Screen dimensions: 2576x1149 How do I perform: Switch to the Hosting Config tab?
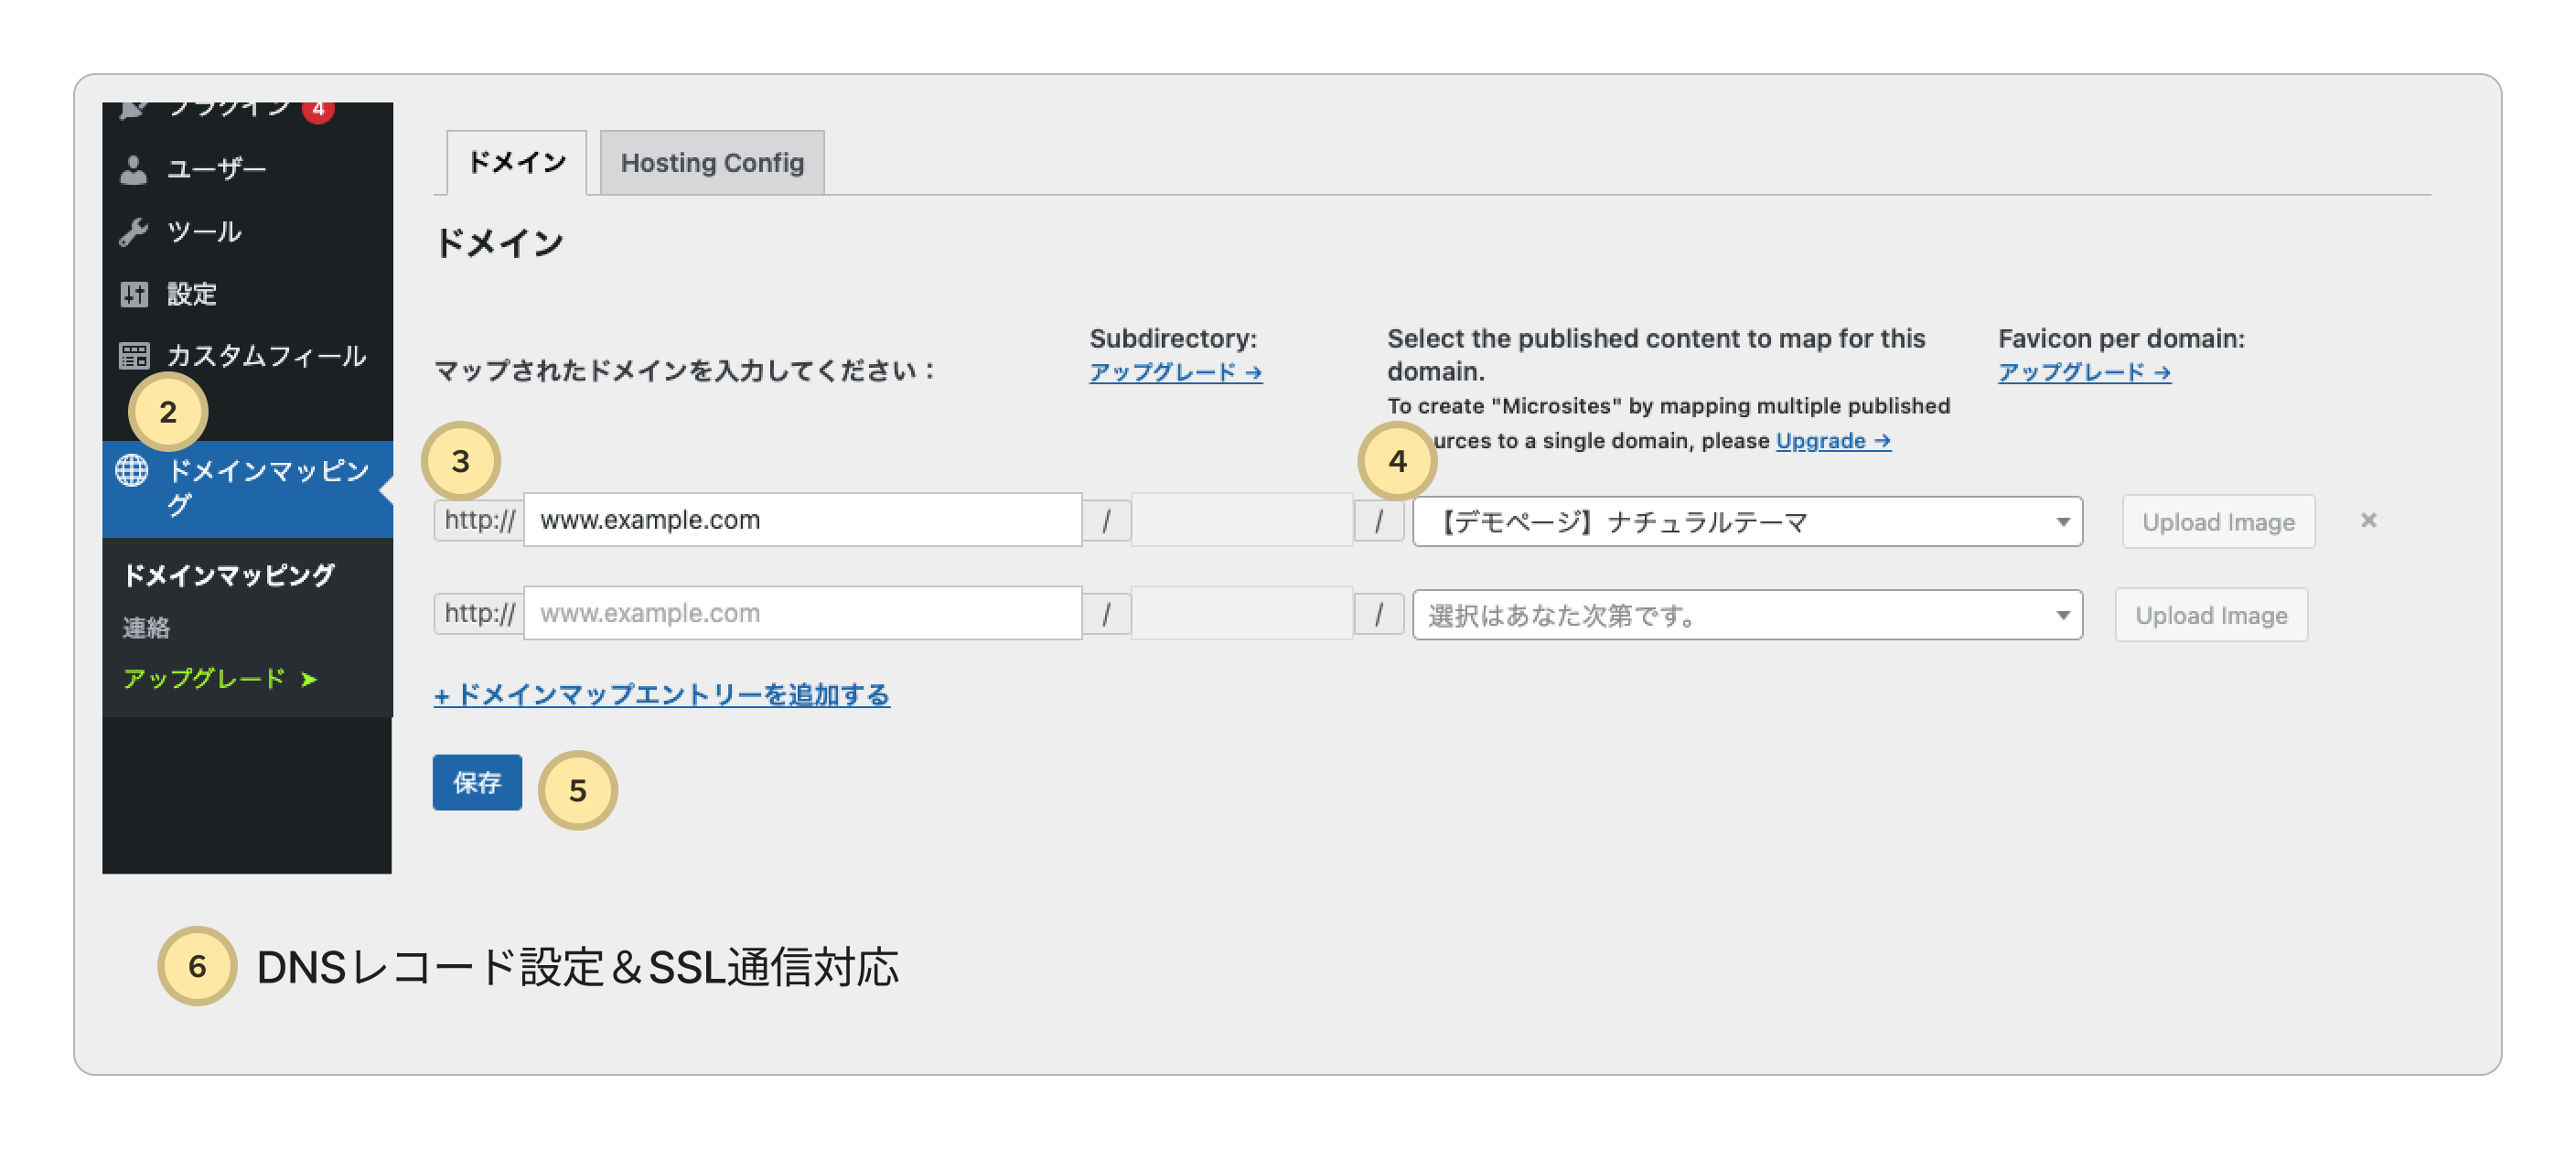tap(711, 163)
